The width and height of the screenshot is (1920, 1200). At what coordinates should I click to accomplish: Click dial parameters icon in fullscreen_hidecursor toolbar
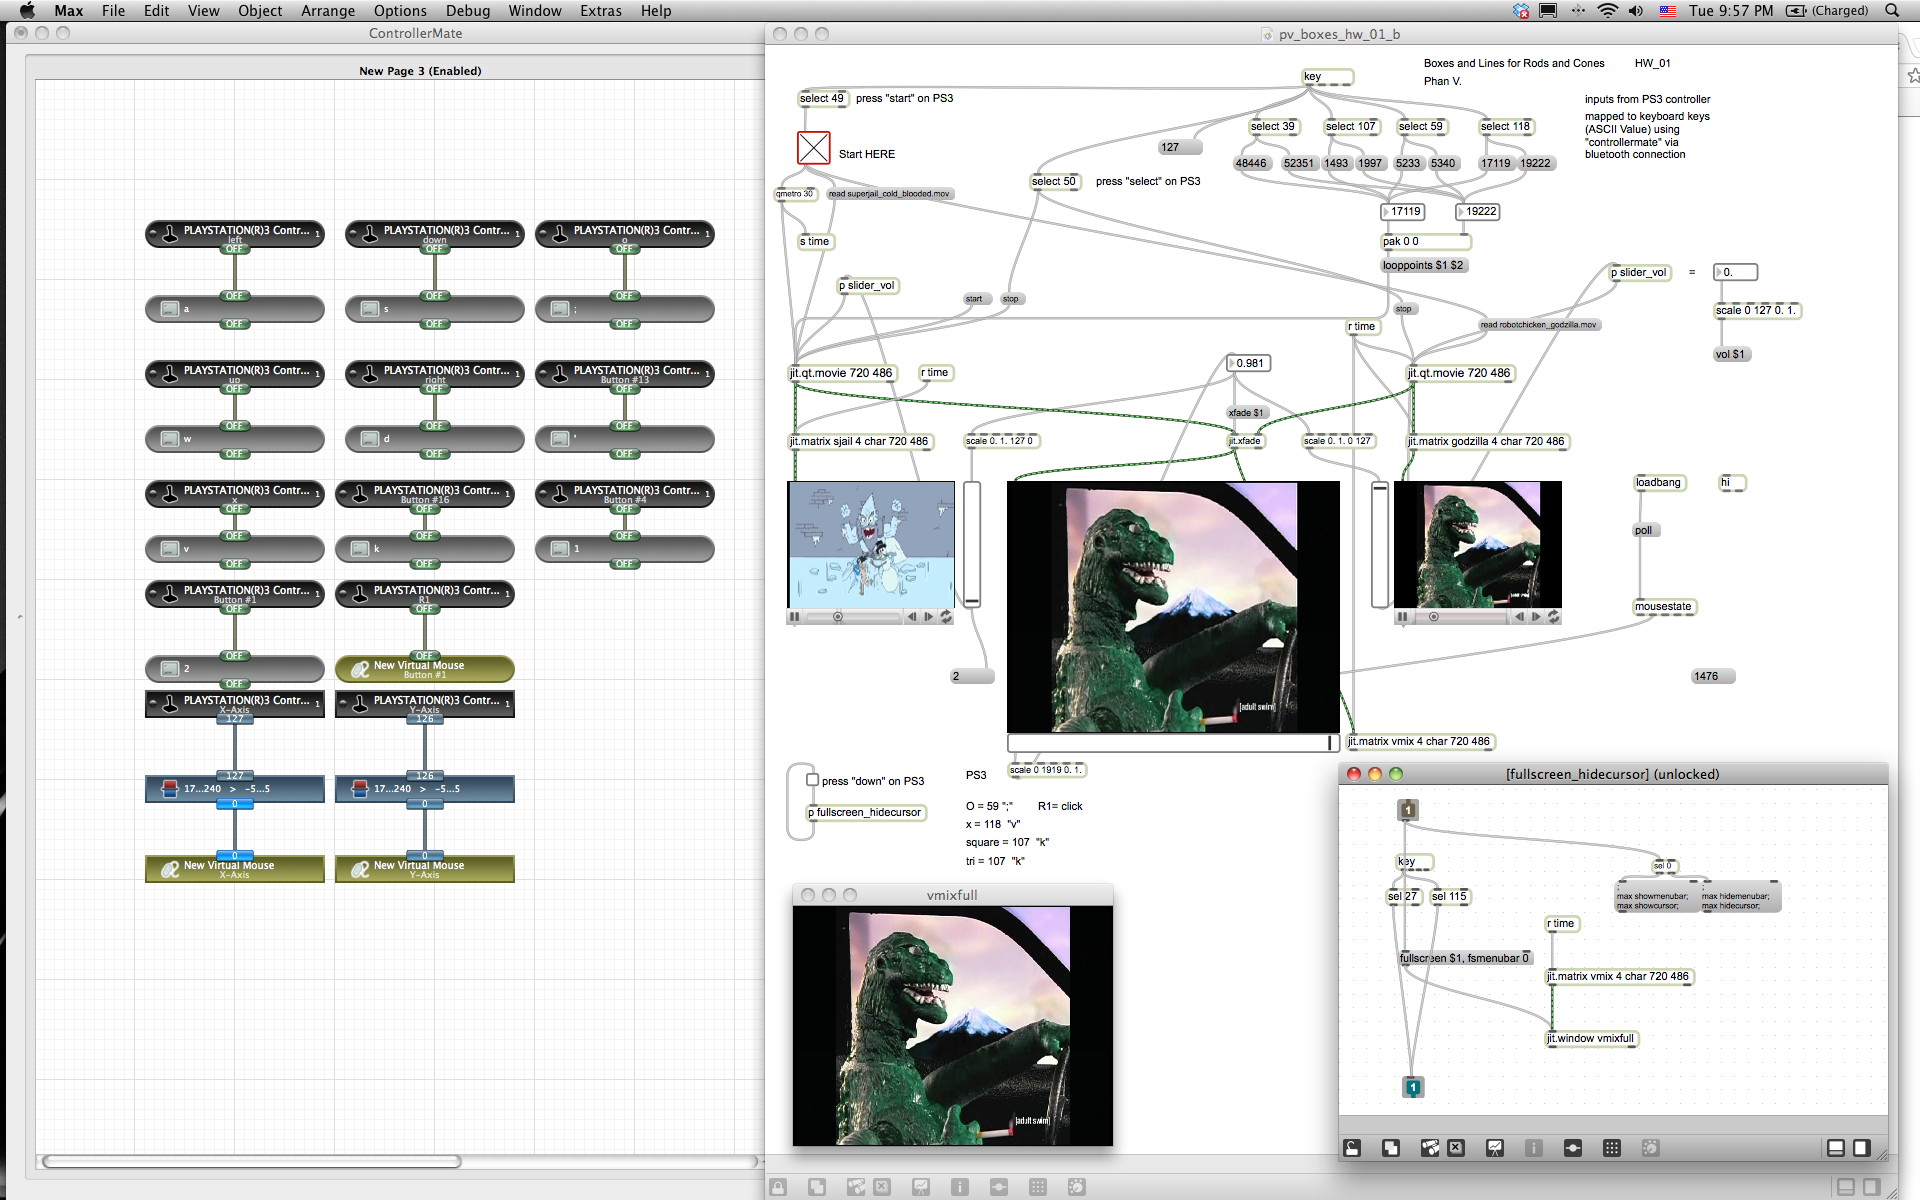coord(1651,1148)
